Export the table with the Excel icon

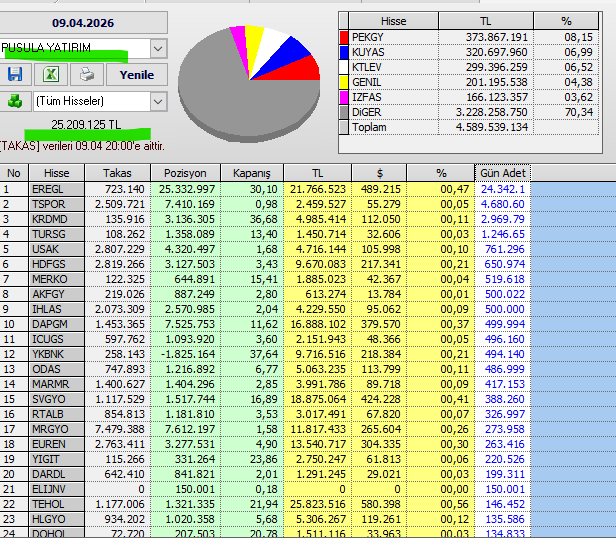pyautogui.click(x=51, y=74)
